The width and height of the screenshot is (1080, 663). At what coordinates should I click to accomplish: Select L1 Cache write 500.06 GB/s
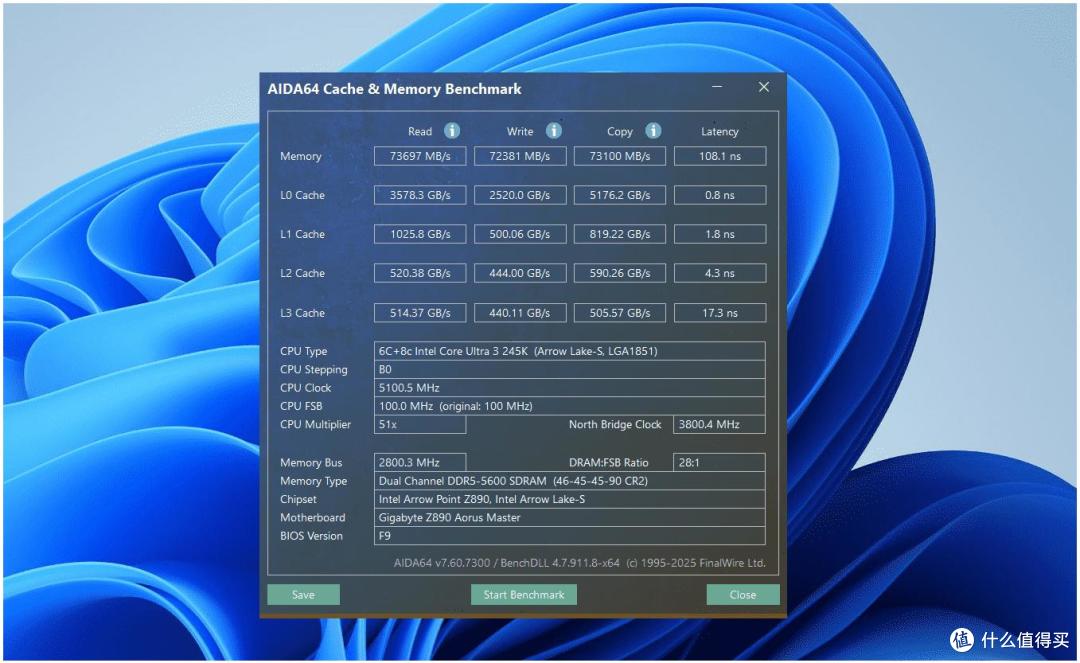coord(520,234)
